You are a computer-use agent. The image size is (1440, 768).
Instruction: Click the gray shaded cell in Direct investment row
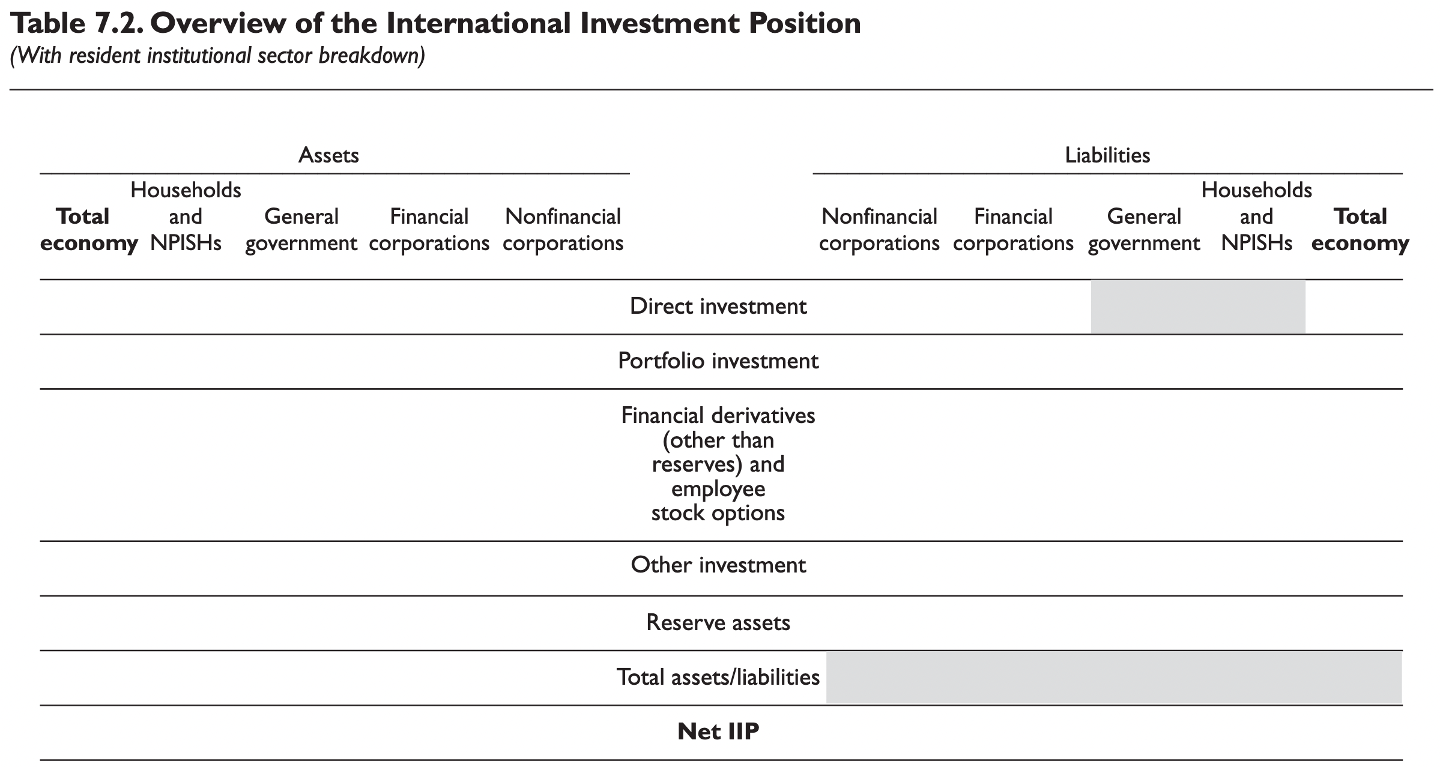point(1197,307)
